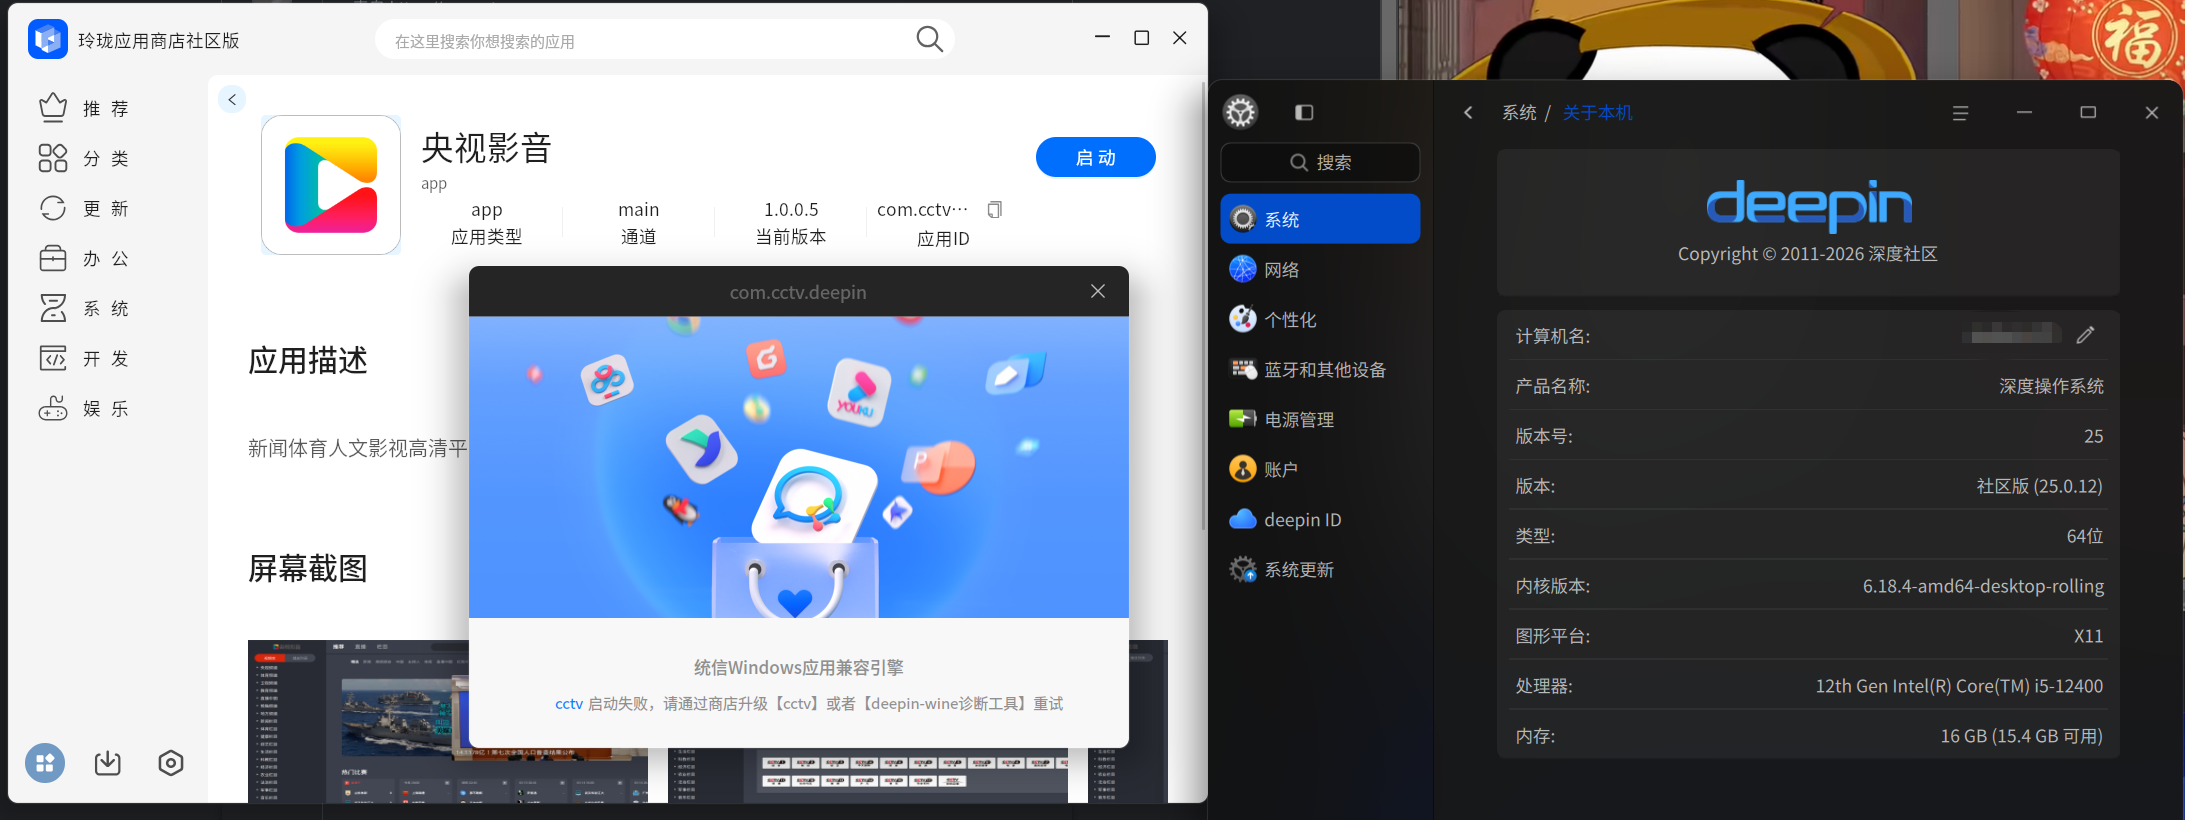Open app store settings hexagon icon
The image size is (2185, 820).
[171, 763]
